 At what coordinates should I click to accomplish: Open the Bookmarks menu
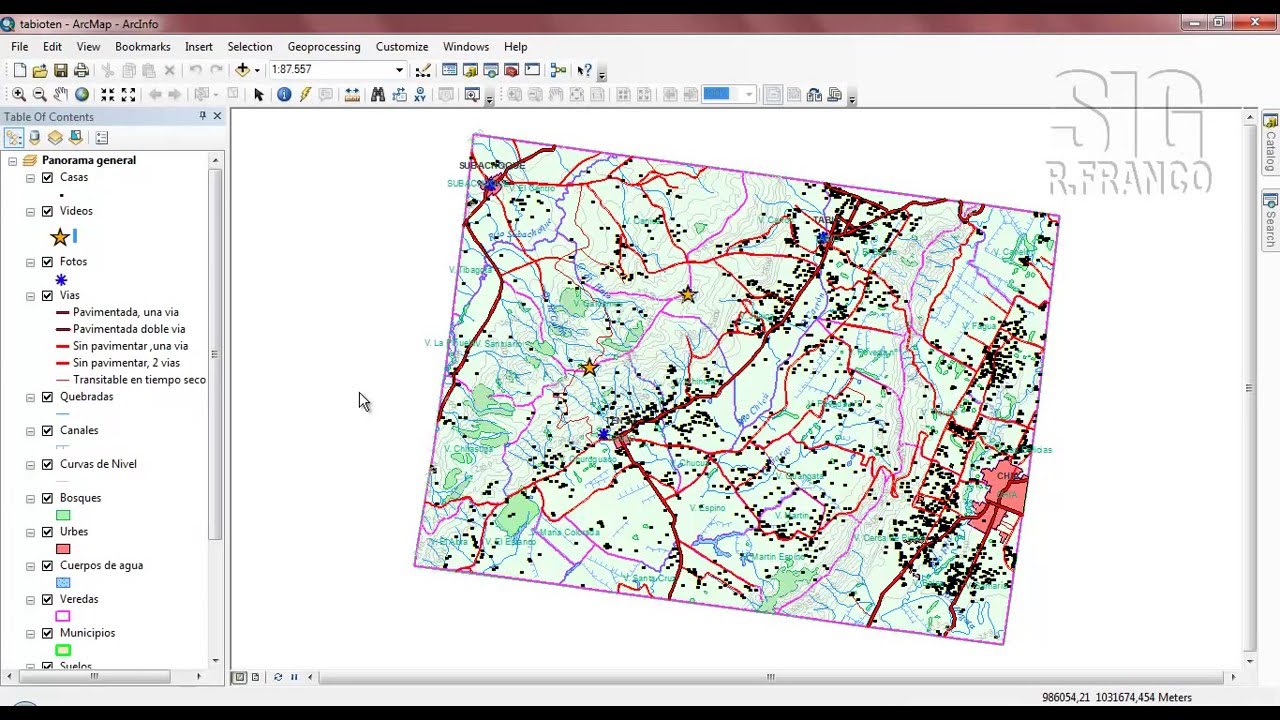pyautogui.click(x=143, y=47)
